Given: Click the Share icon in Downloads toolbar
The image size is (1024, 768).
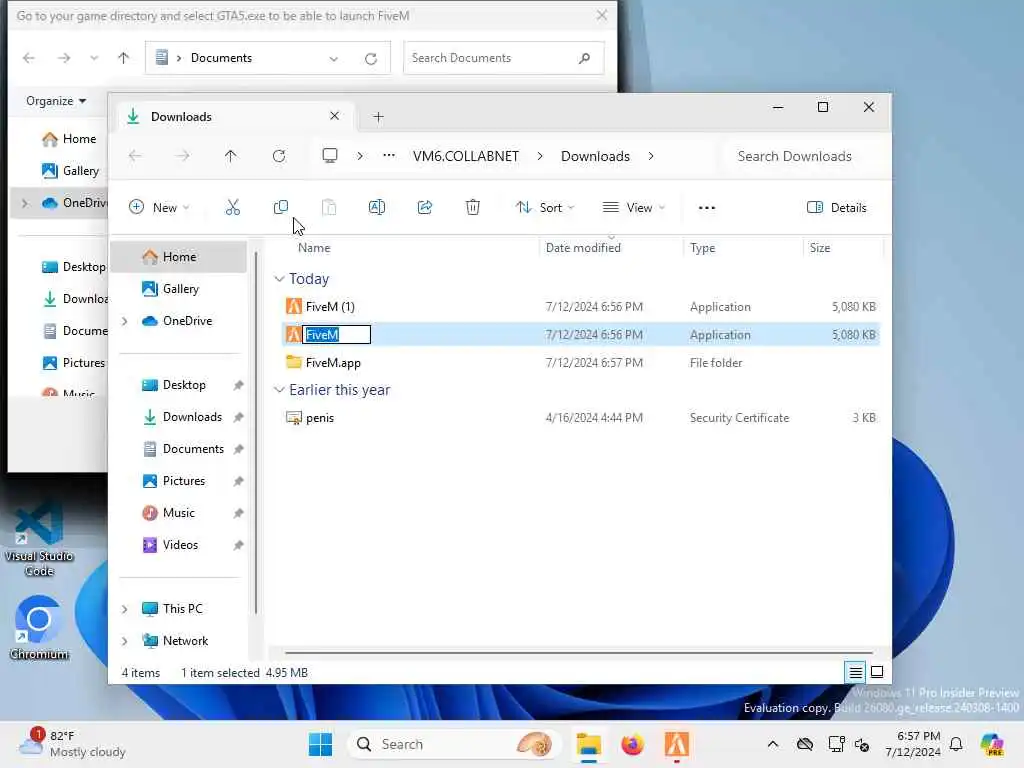Looking at the screenshot, I should [424, 208].
